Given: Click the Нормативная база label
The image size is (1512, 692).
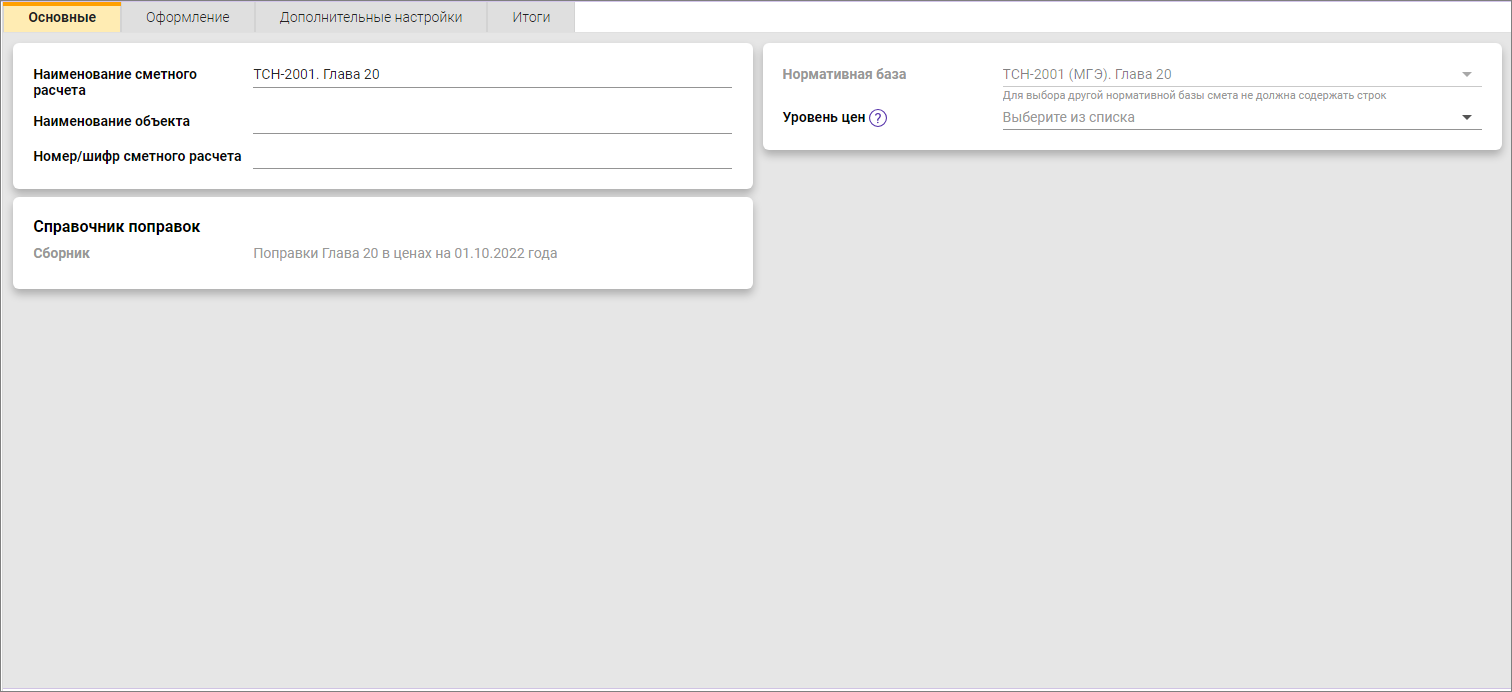Looking at the screenshot, I should tap(844, 74).
